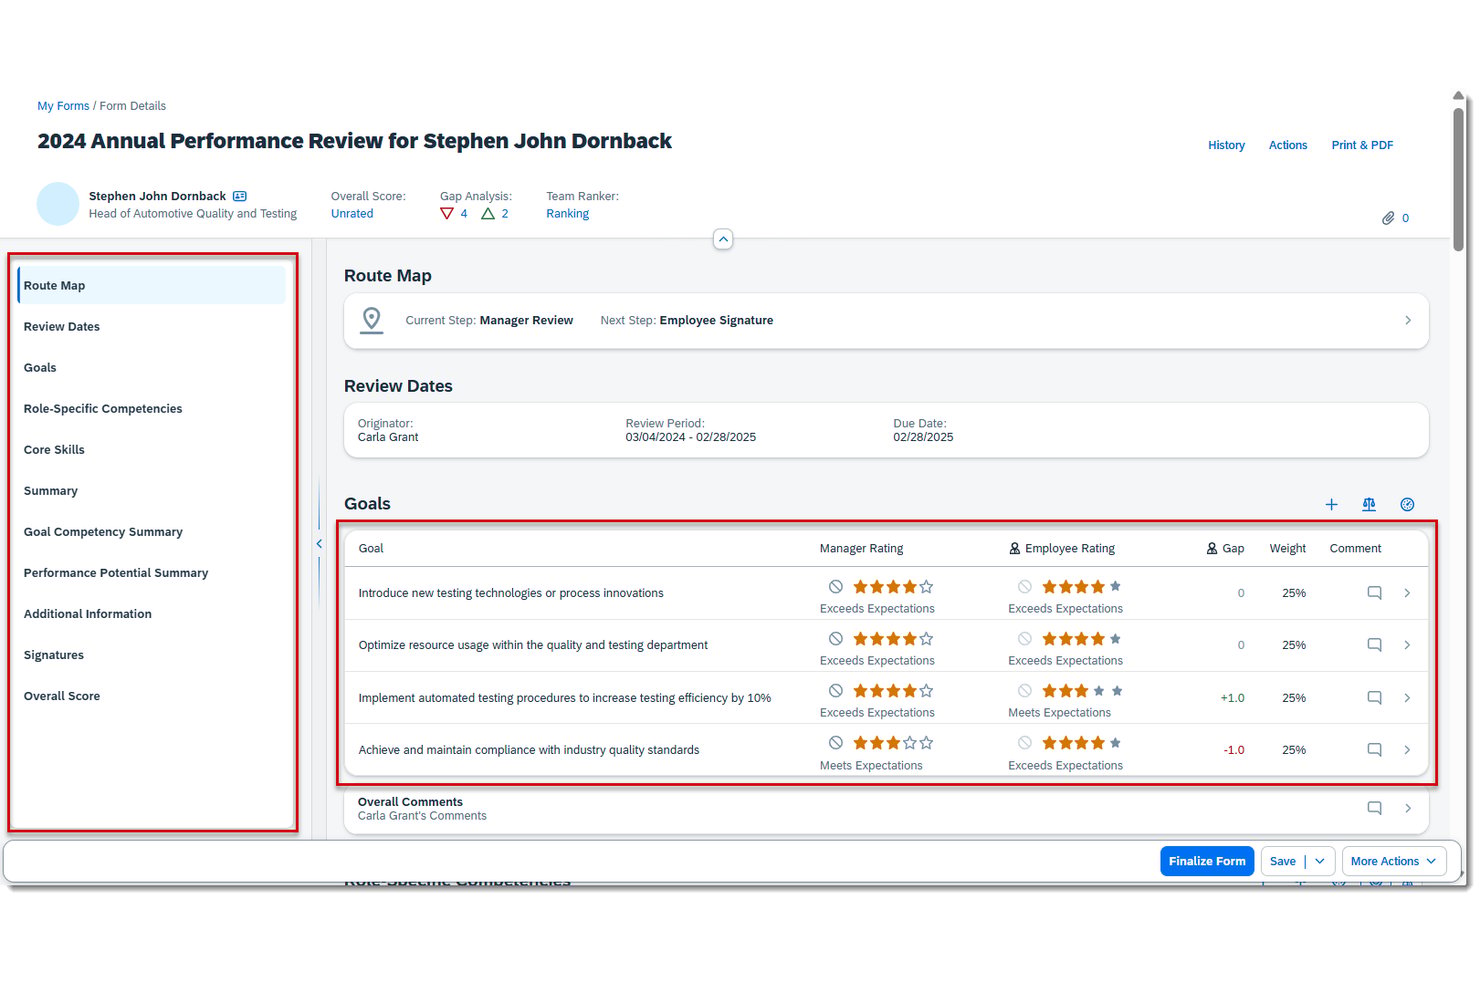Set fourth manager star for Achieve and maintain compliance

point(909,743)
